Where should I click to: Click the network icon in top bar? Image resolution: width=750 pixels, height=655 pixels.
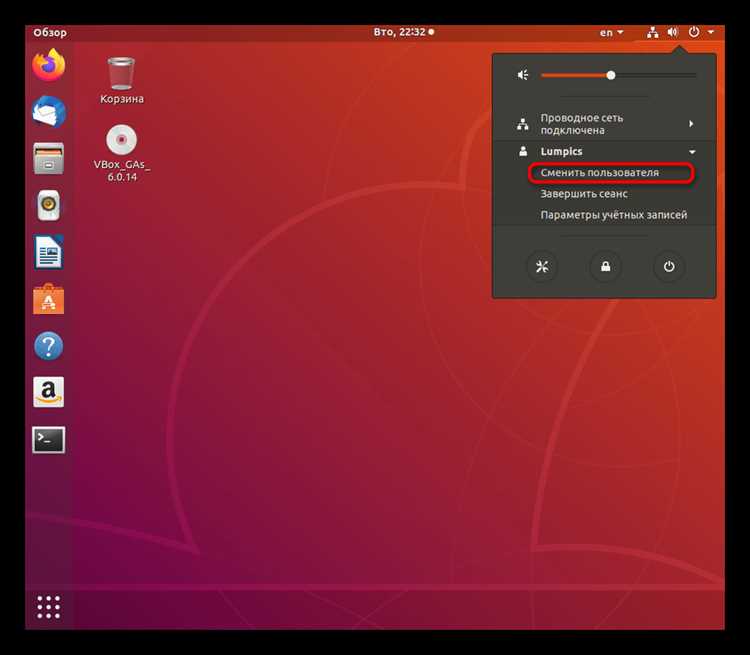click(x=652, y=32)
